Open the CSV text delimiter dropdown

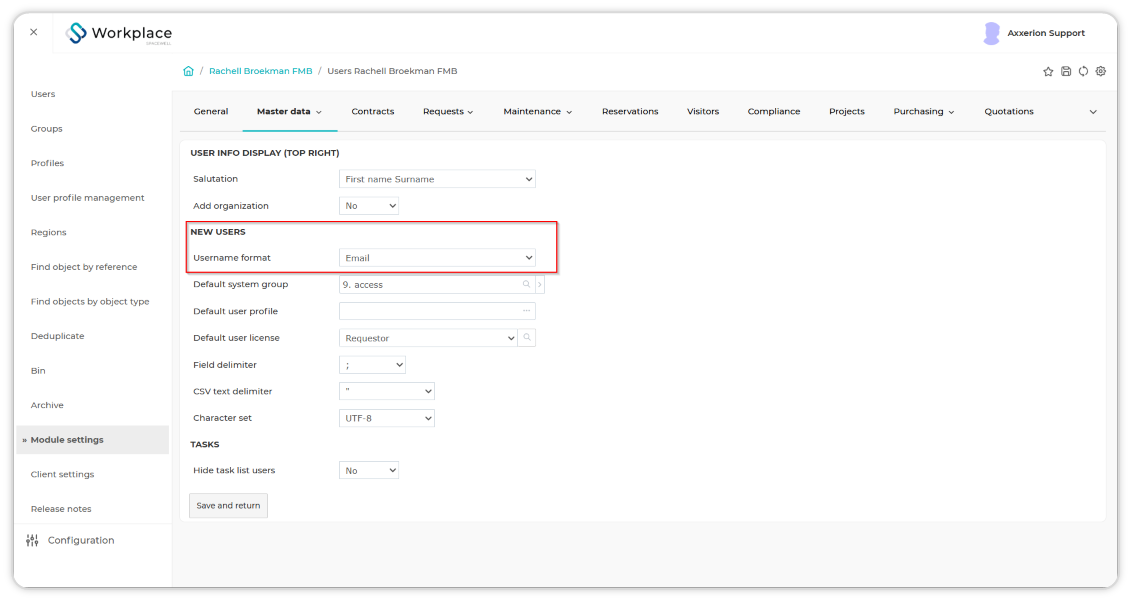click(387, 391)
